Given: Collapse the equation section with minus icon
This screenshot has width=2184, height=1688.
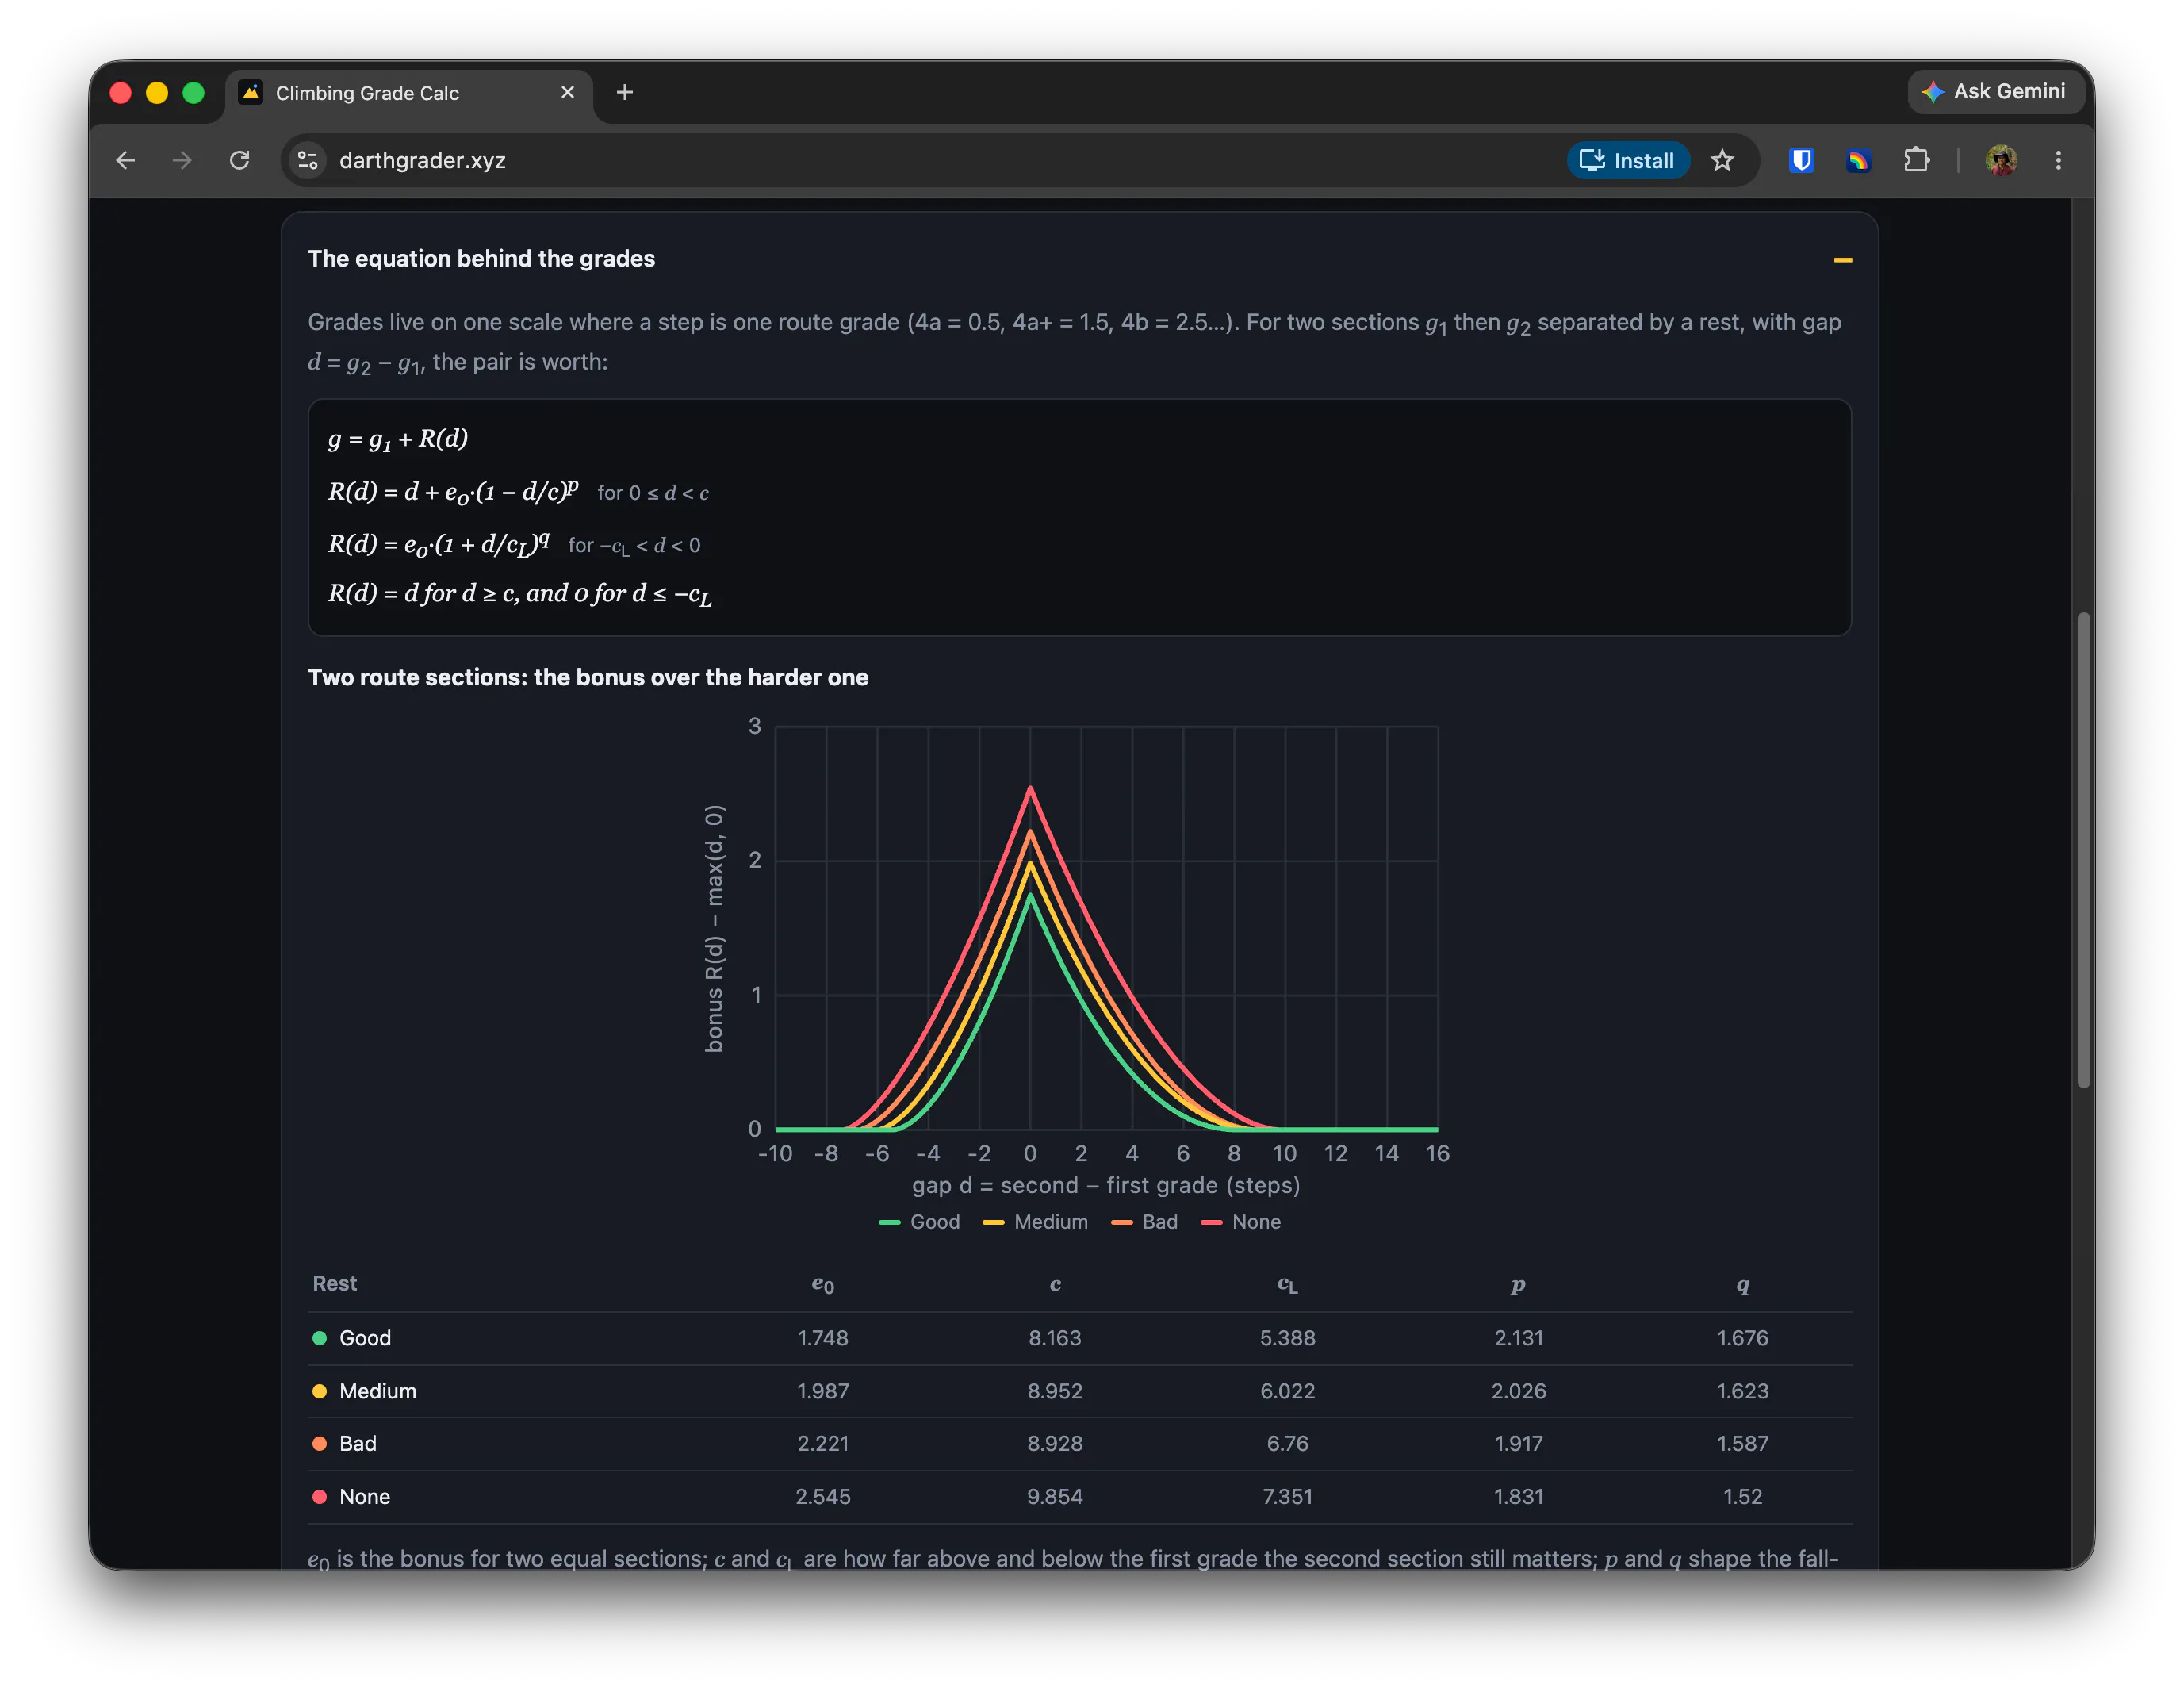Looking at the screenshot, I should (1842, 260).
